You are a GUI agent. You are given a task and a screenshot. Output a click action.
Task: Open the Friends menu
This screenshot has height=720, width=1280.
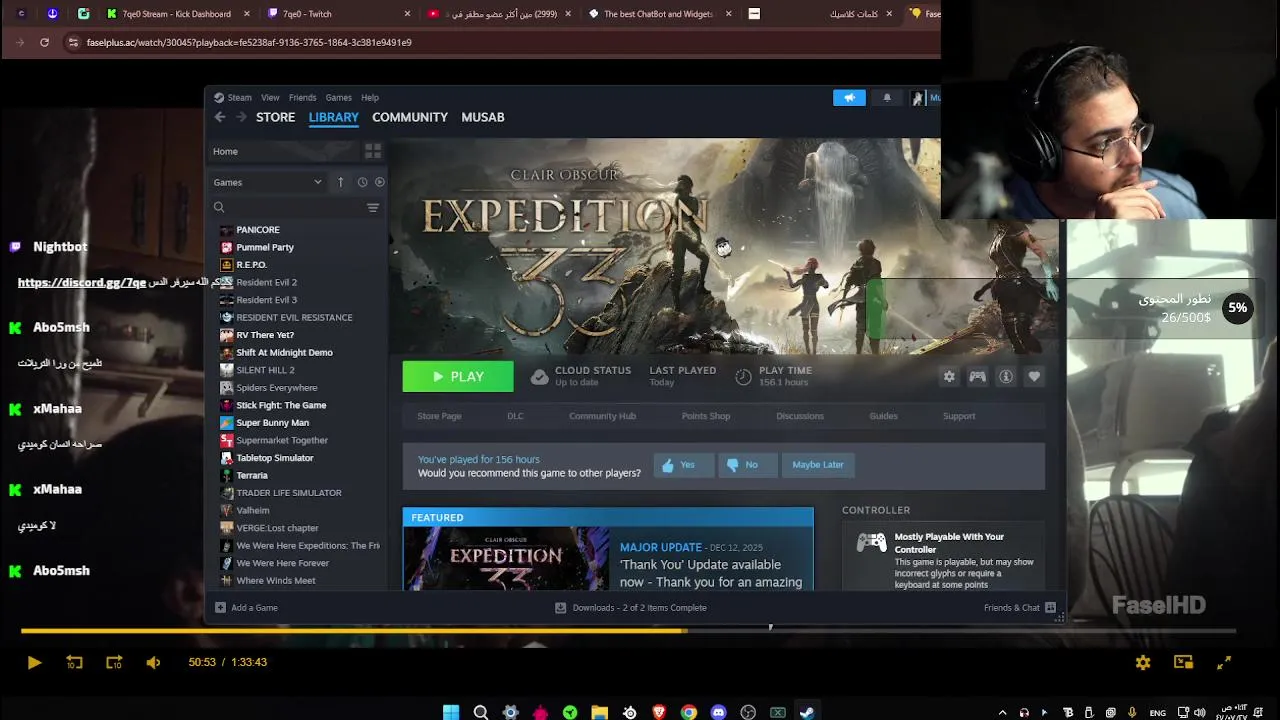pos(302,98)
